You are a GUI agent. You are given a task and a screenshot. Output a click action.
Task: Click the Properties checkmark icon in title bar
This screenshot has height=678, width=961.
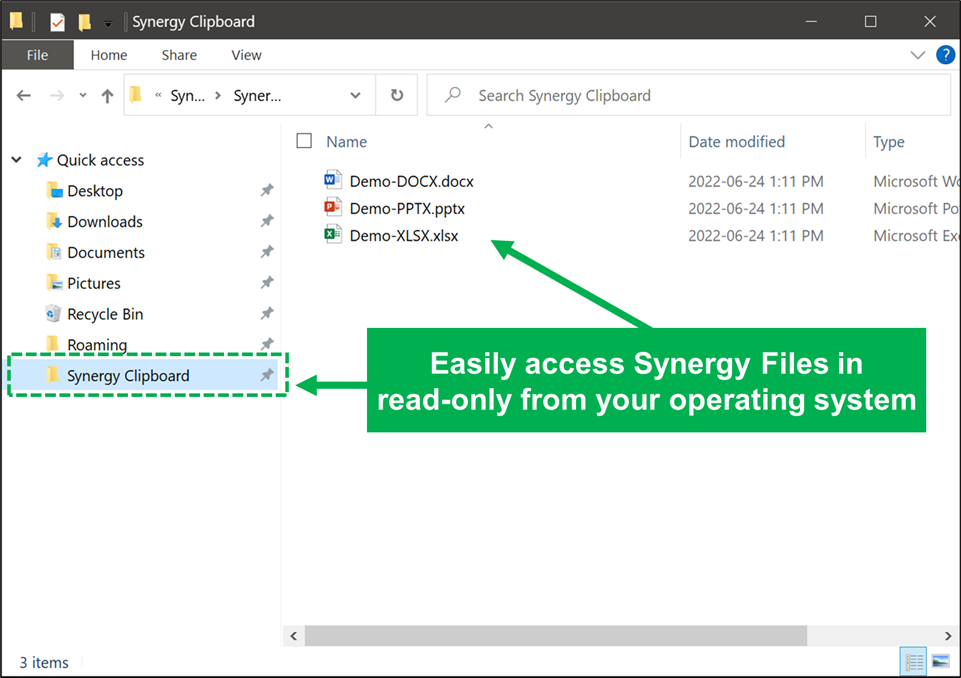tap(57, 23)
